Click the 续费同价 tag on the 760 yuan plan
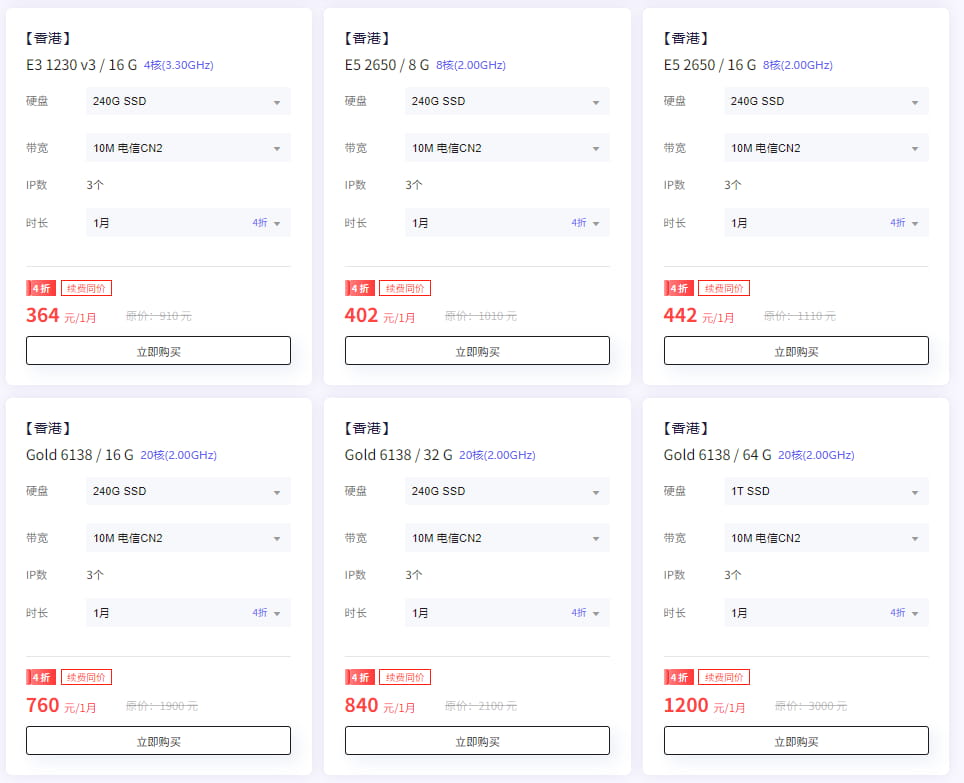The height and width of the screenshot is (783, 964). click(86, 678)
